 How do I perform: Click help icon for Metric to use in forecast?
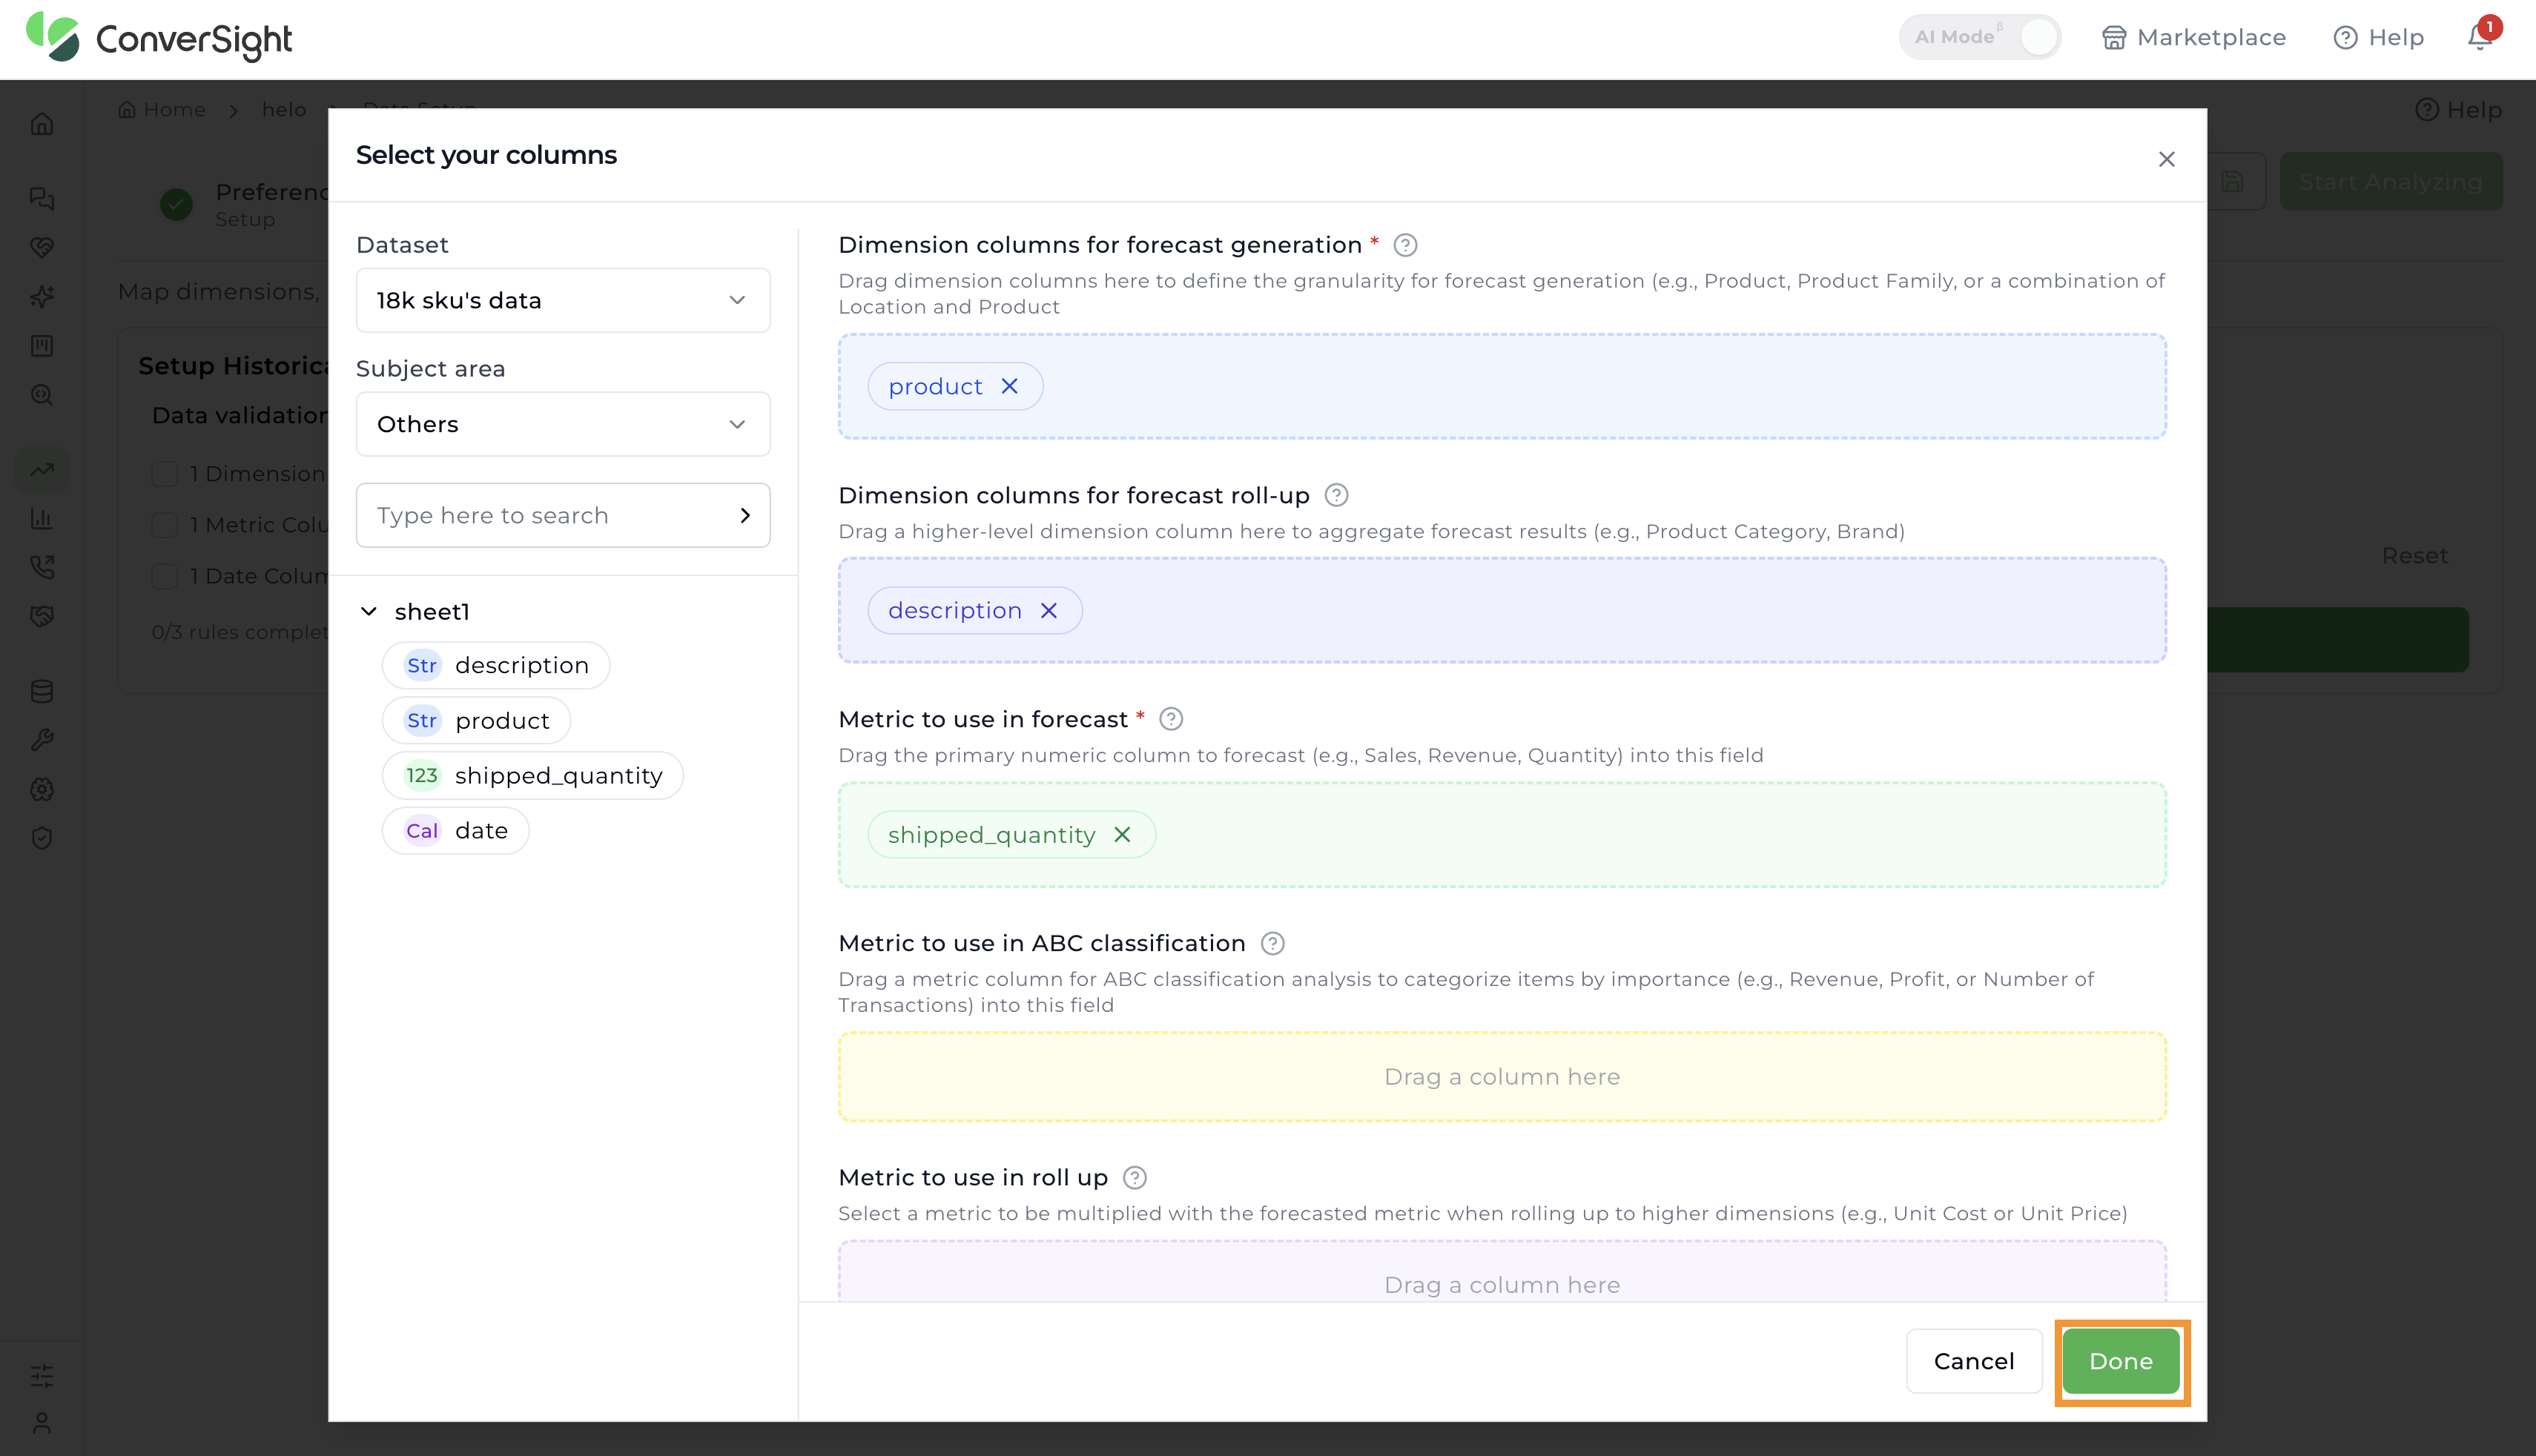1171,719
